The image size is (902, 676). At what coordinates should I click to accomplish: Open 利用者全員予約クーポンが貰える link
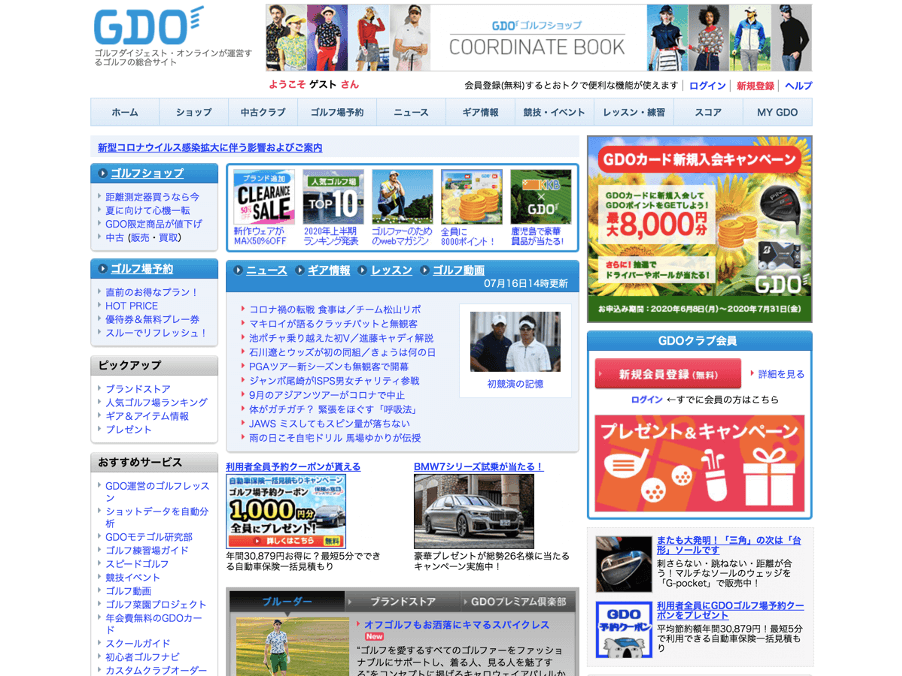pyautogui.click(x=293, y=467)
